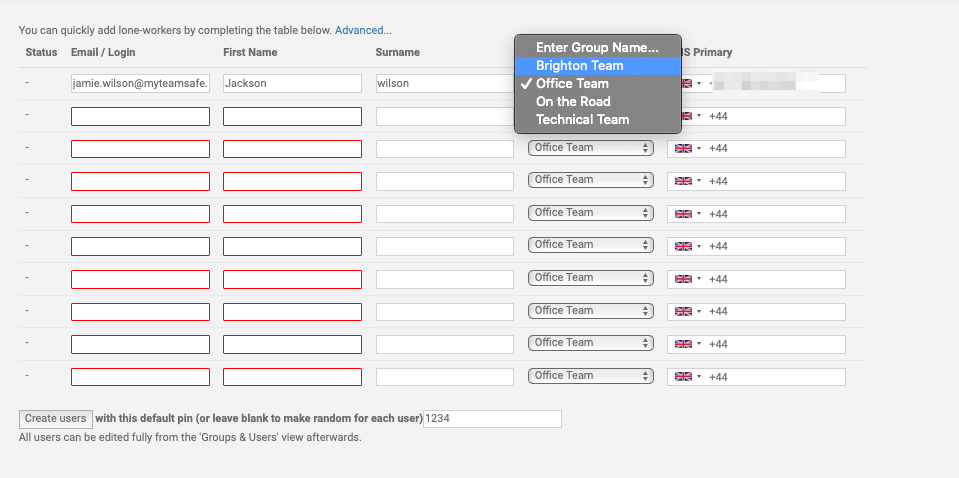This screenshot has height=478, width=959.
Task: Click the Surname field containing wilson
Action: pos(445,84)
